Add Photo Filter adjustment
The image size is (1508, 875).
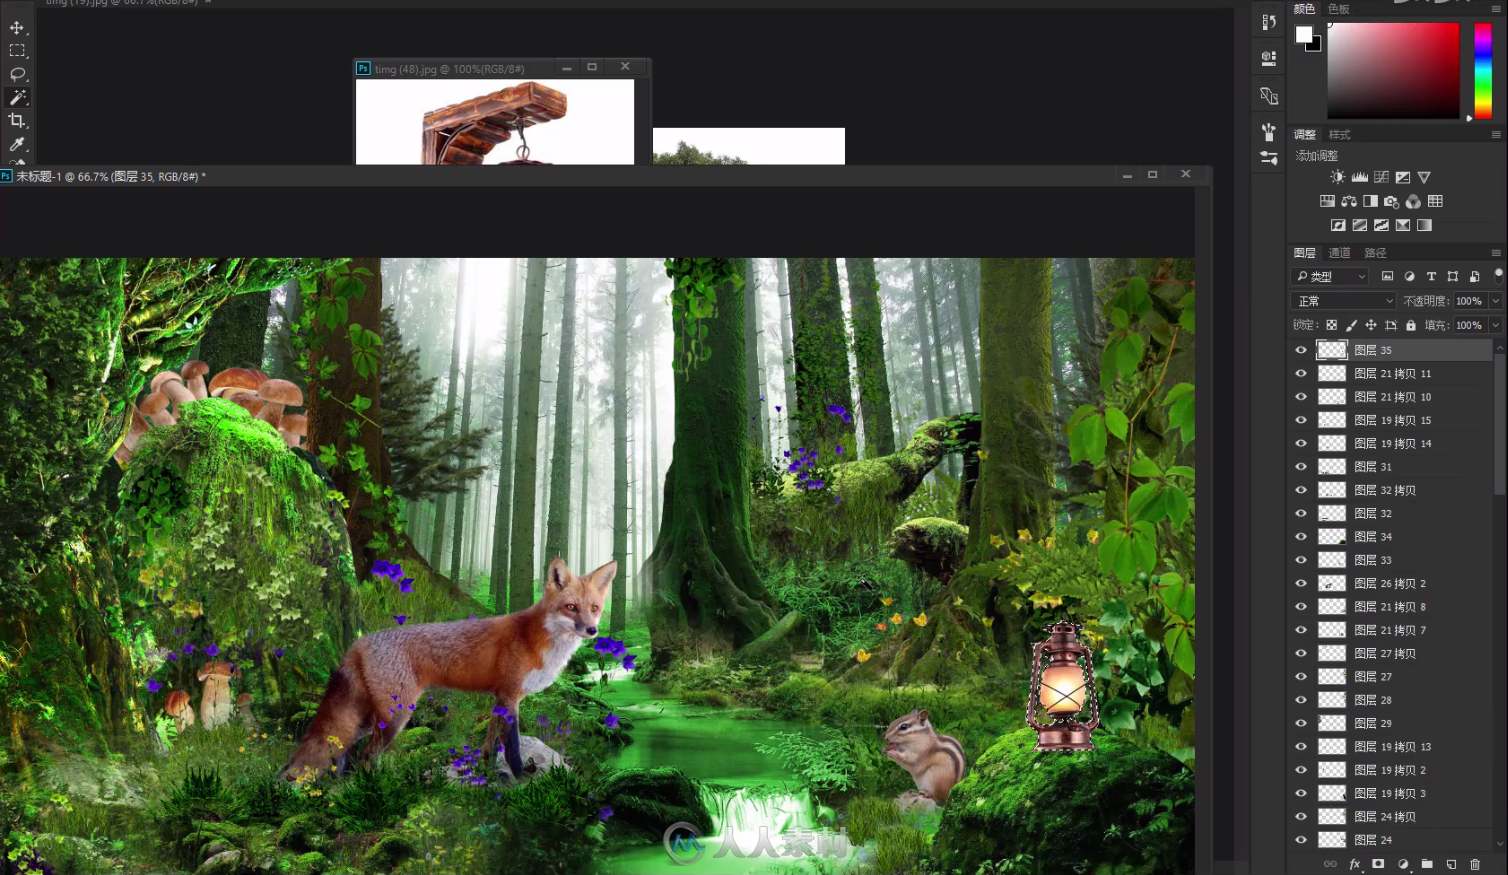pos(1392,201)
